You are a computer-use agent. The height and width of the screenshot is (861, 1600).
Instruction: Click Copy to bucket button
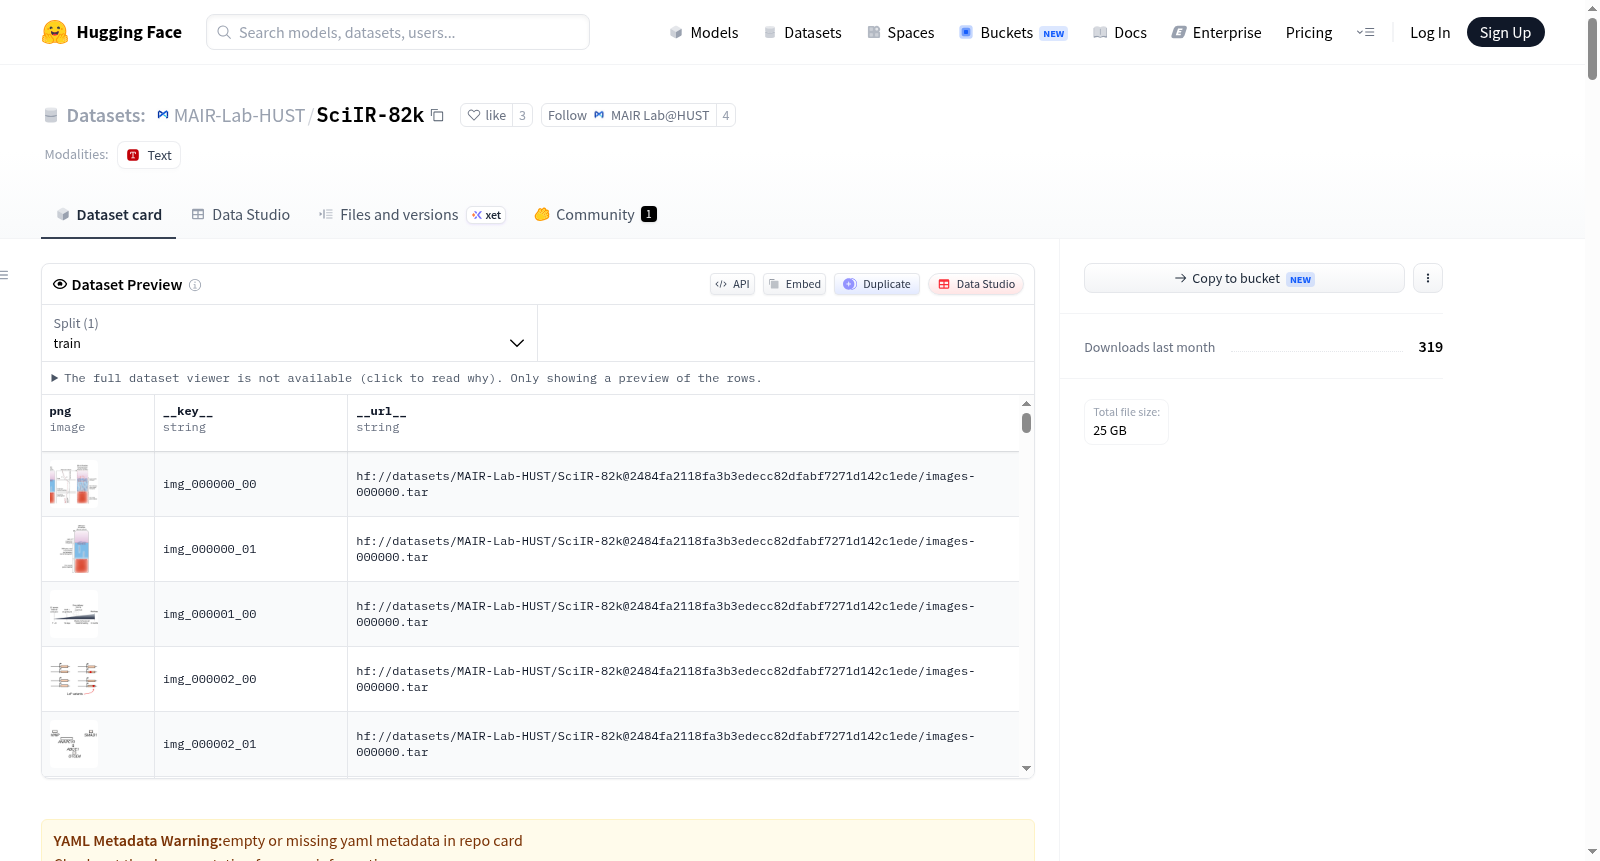click(1244, 278)
